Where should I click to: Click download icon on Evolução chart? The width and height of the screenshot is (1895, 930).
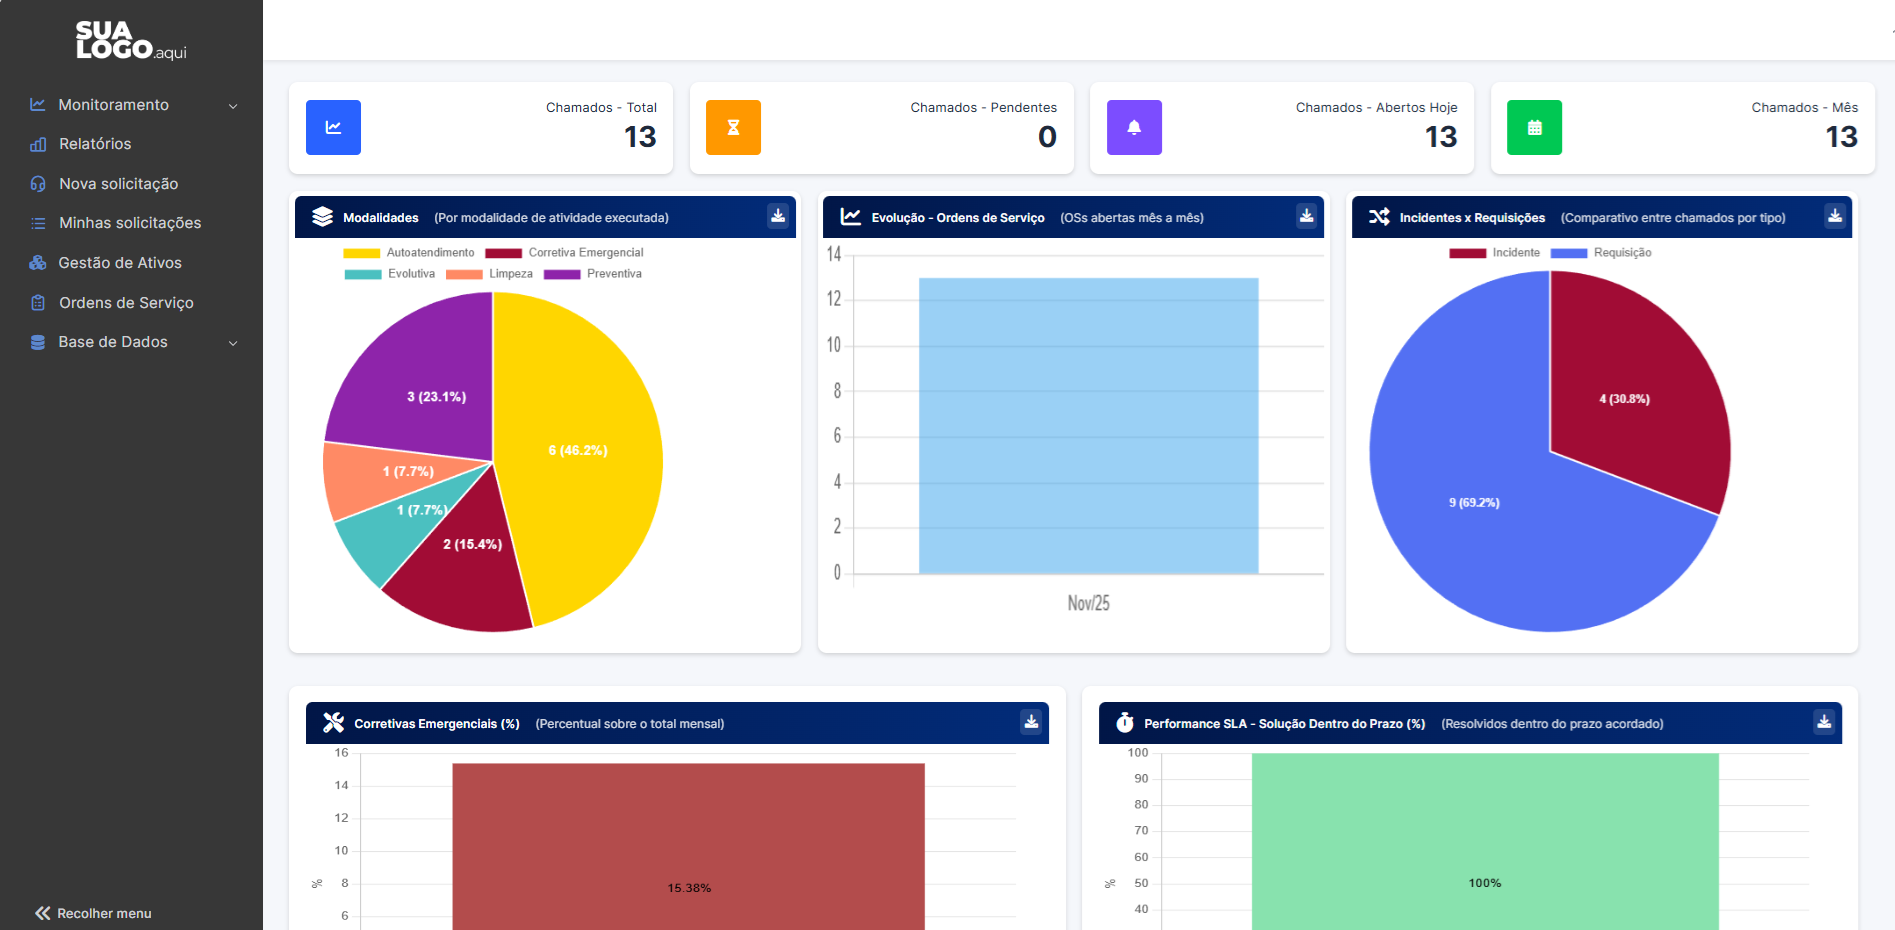click(x=1306, y=216)
